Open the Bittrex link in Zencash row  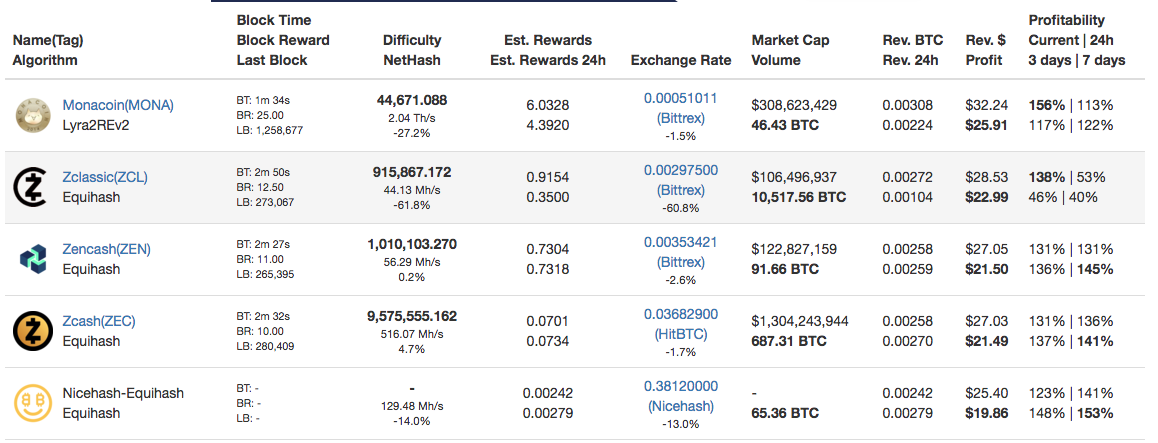[680, 262]
